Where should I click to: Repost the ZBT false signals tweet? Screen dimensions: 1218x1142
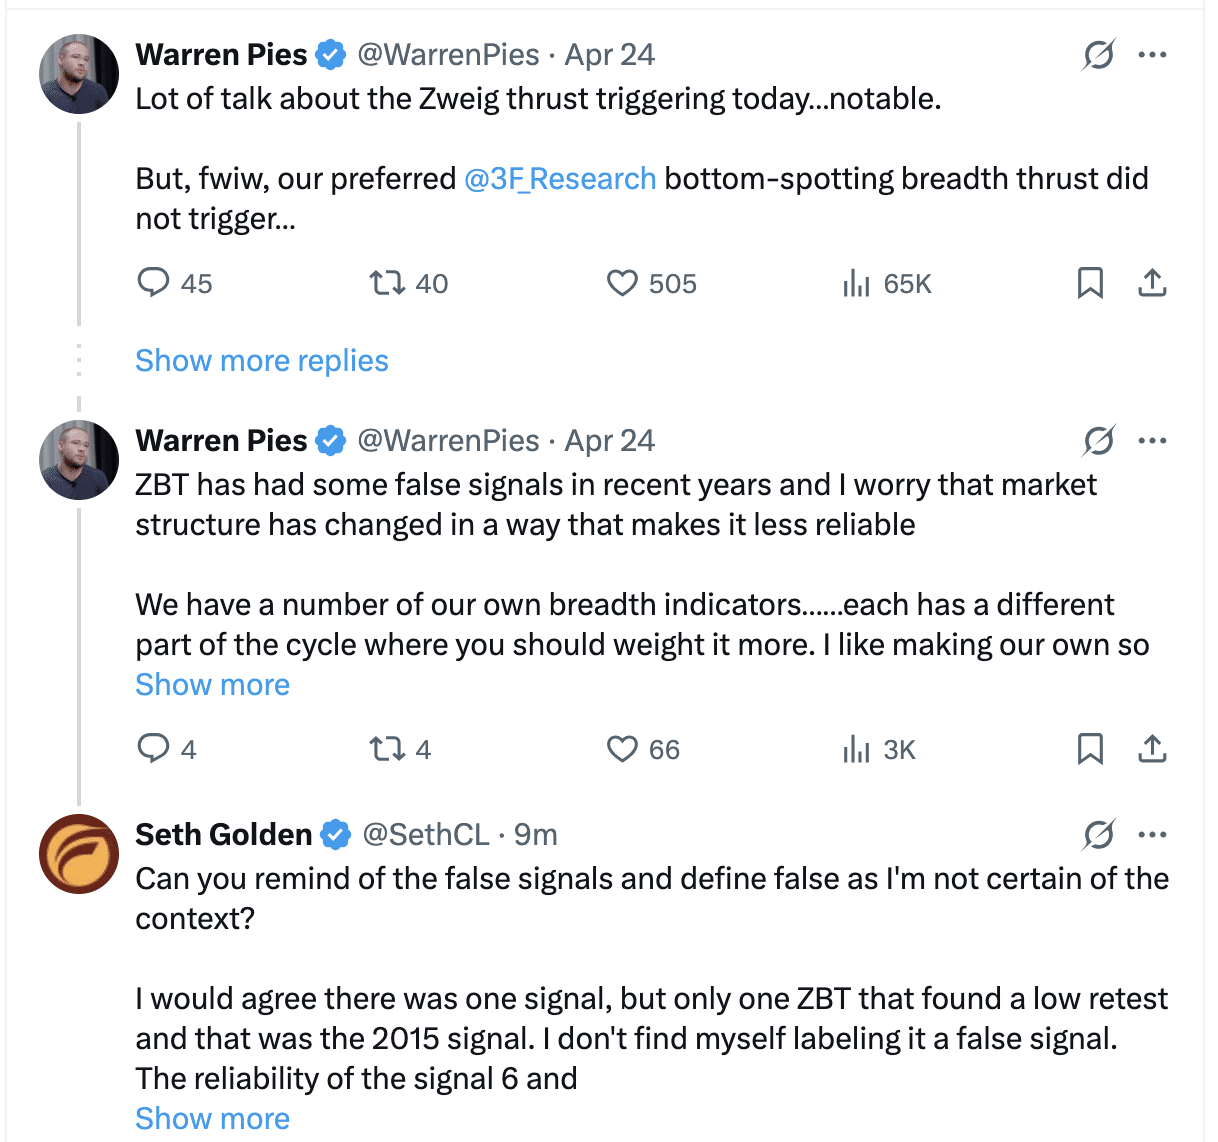pyautogui.click(x=387, y=749)
